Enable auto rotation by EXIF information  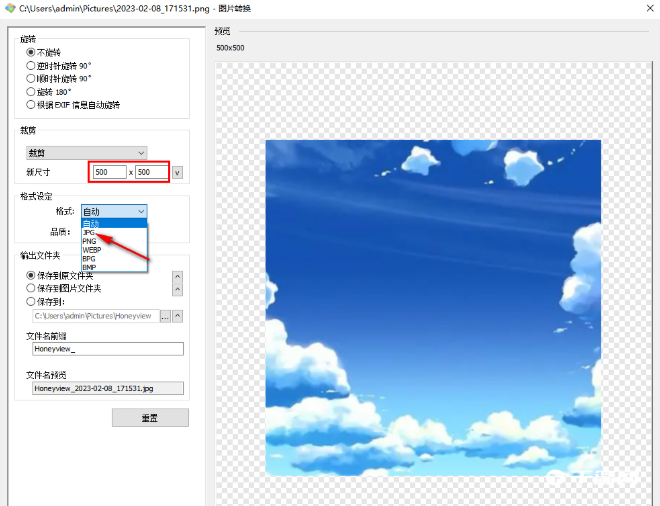(31, 104)
